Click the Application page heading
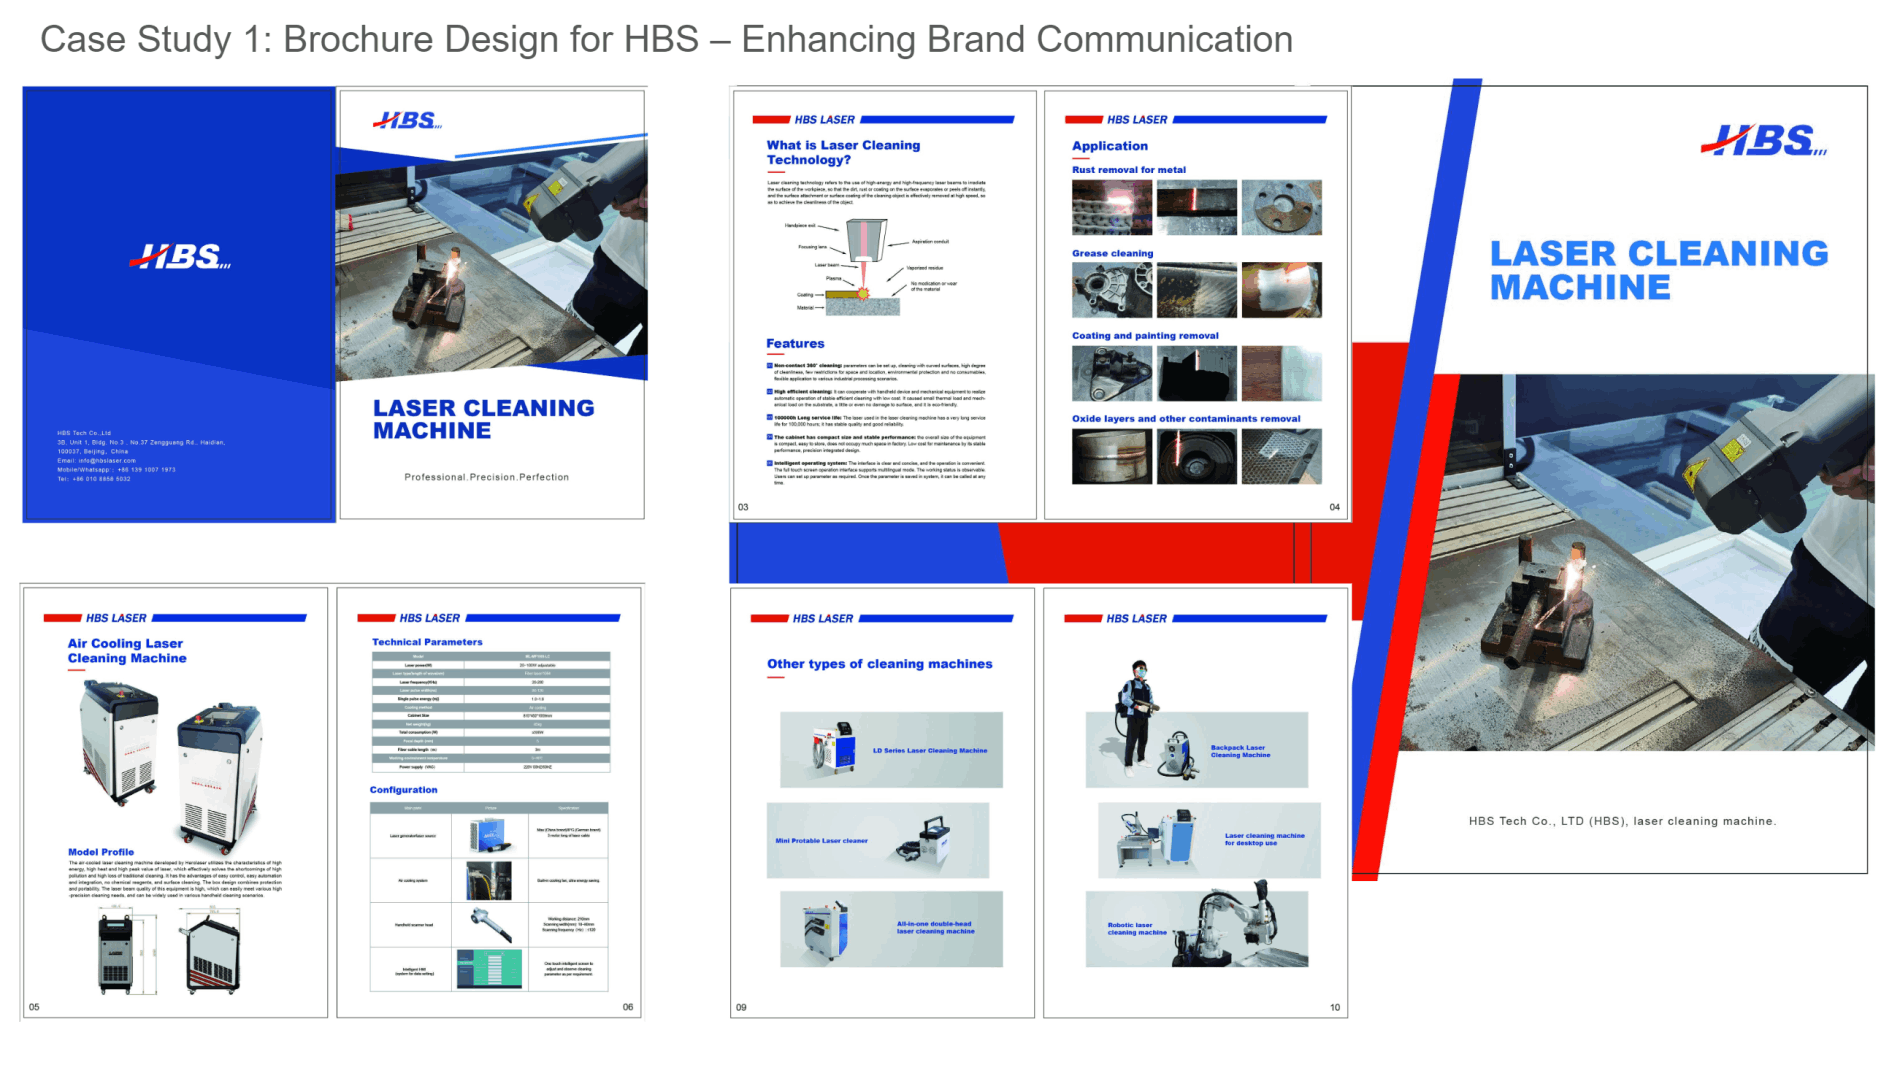Image resolution: width=1900 pixels, height=1065 pixels. pos(1109,146)
